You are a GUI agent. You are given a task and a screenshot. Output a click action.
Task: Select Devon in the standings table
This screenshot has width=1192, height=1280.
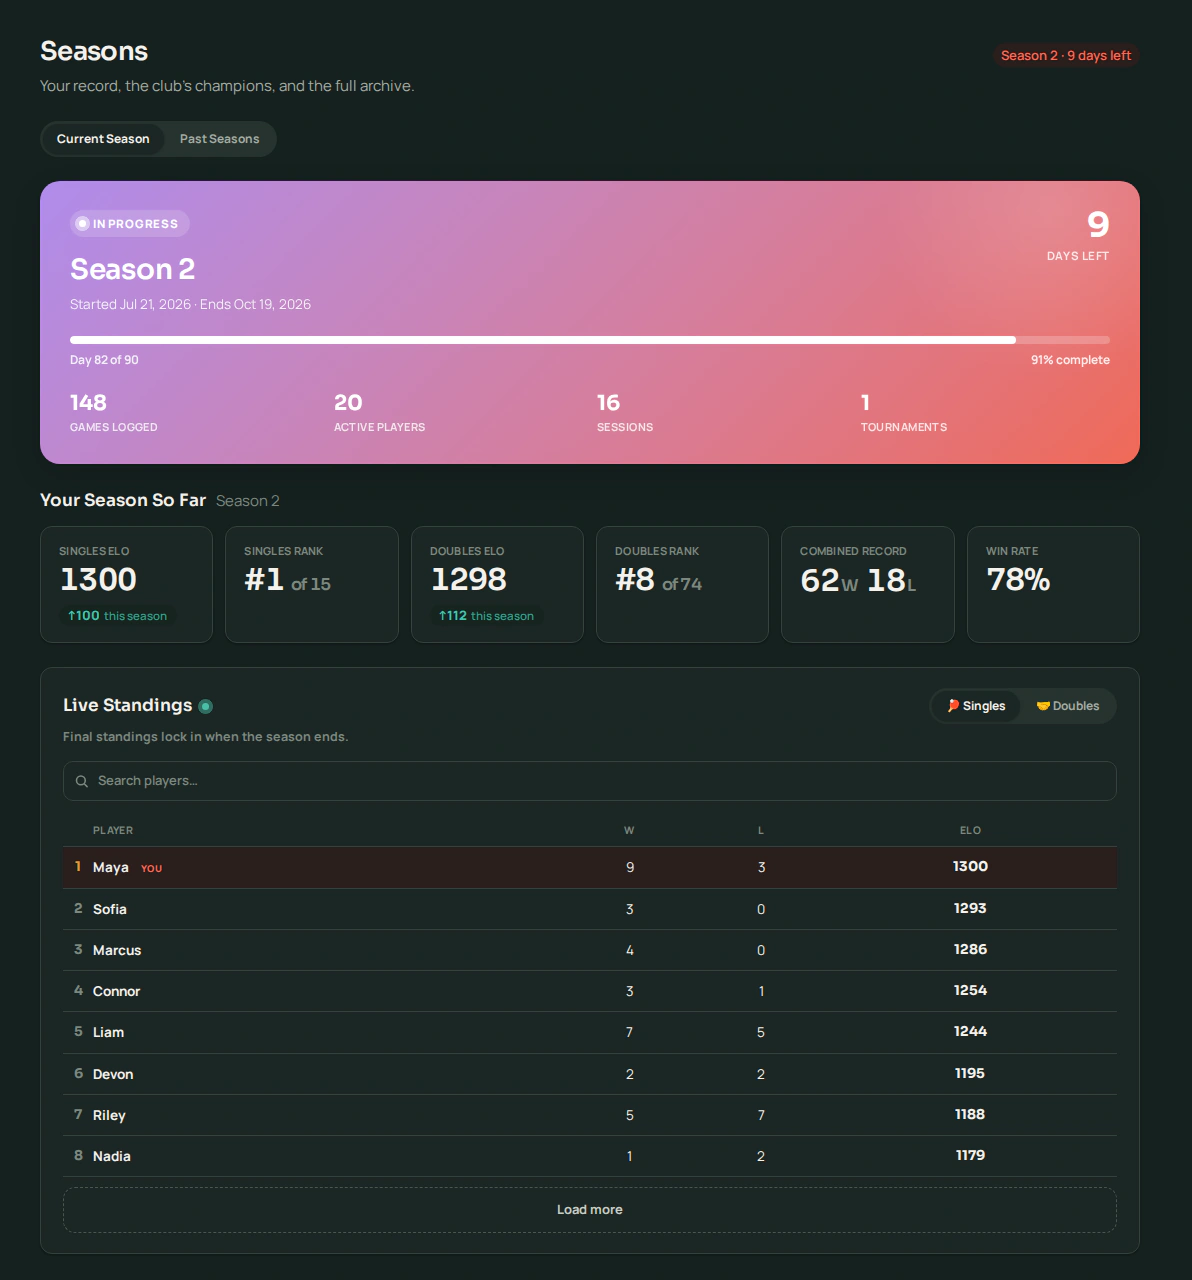[x=590, y=1074]
